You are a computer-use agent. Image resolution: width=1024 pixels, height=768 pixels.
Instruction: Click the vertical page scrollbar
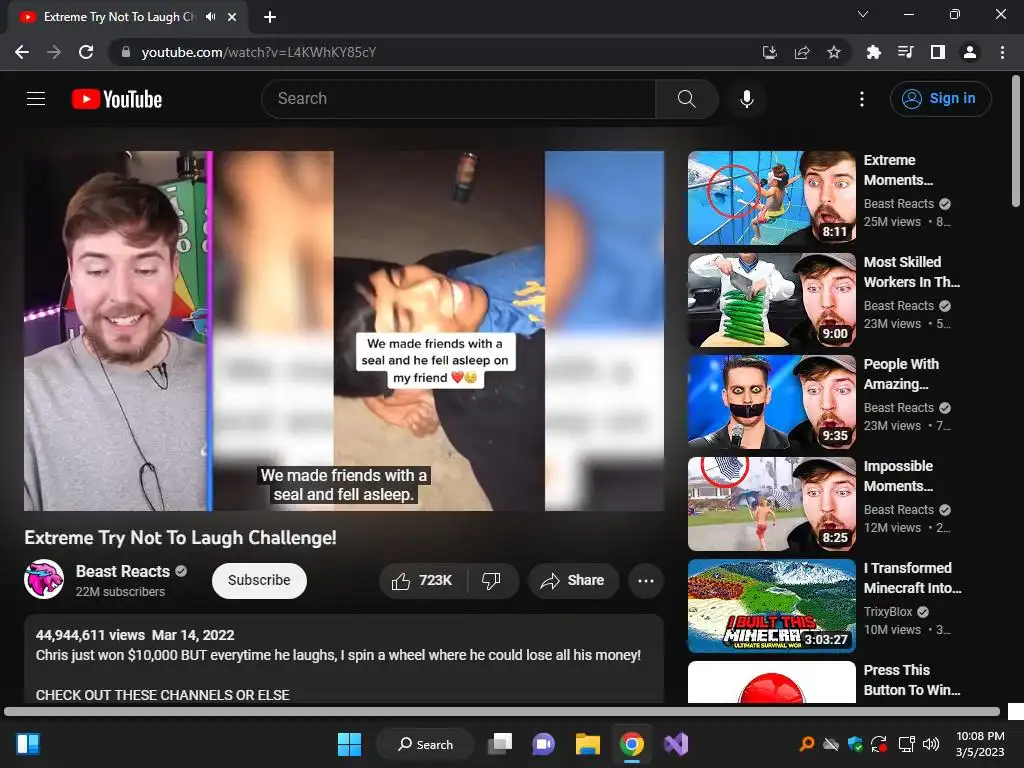tap(1016, 142)
